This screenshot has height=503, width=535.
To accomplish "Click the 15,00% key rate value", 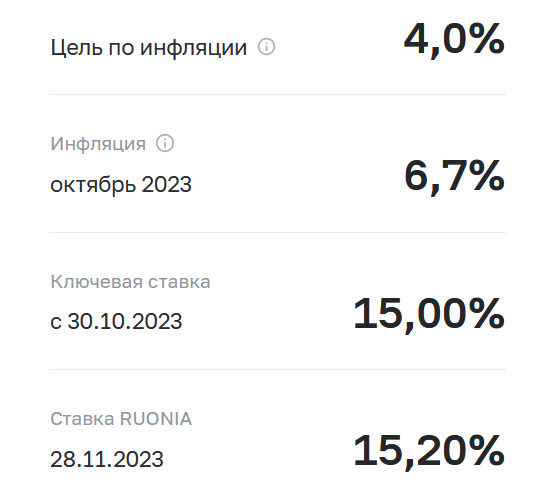I will [x=429, y=314].
